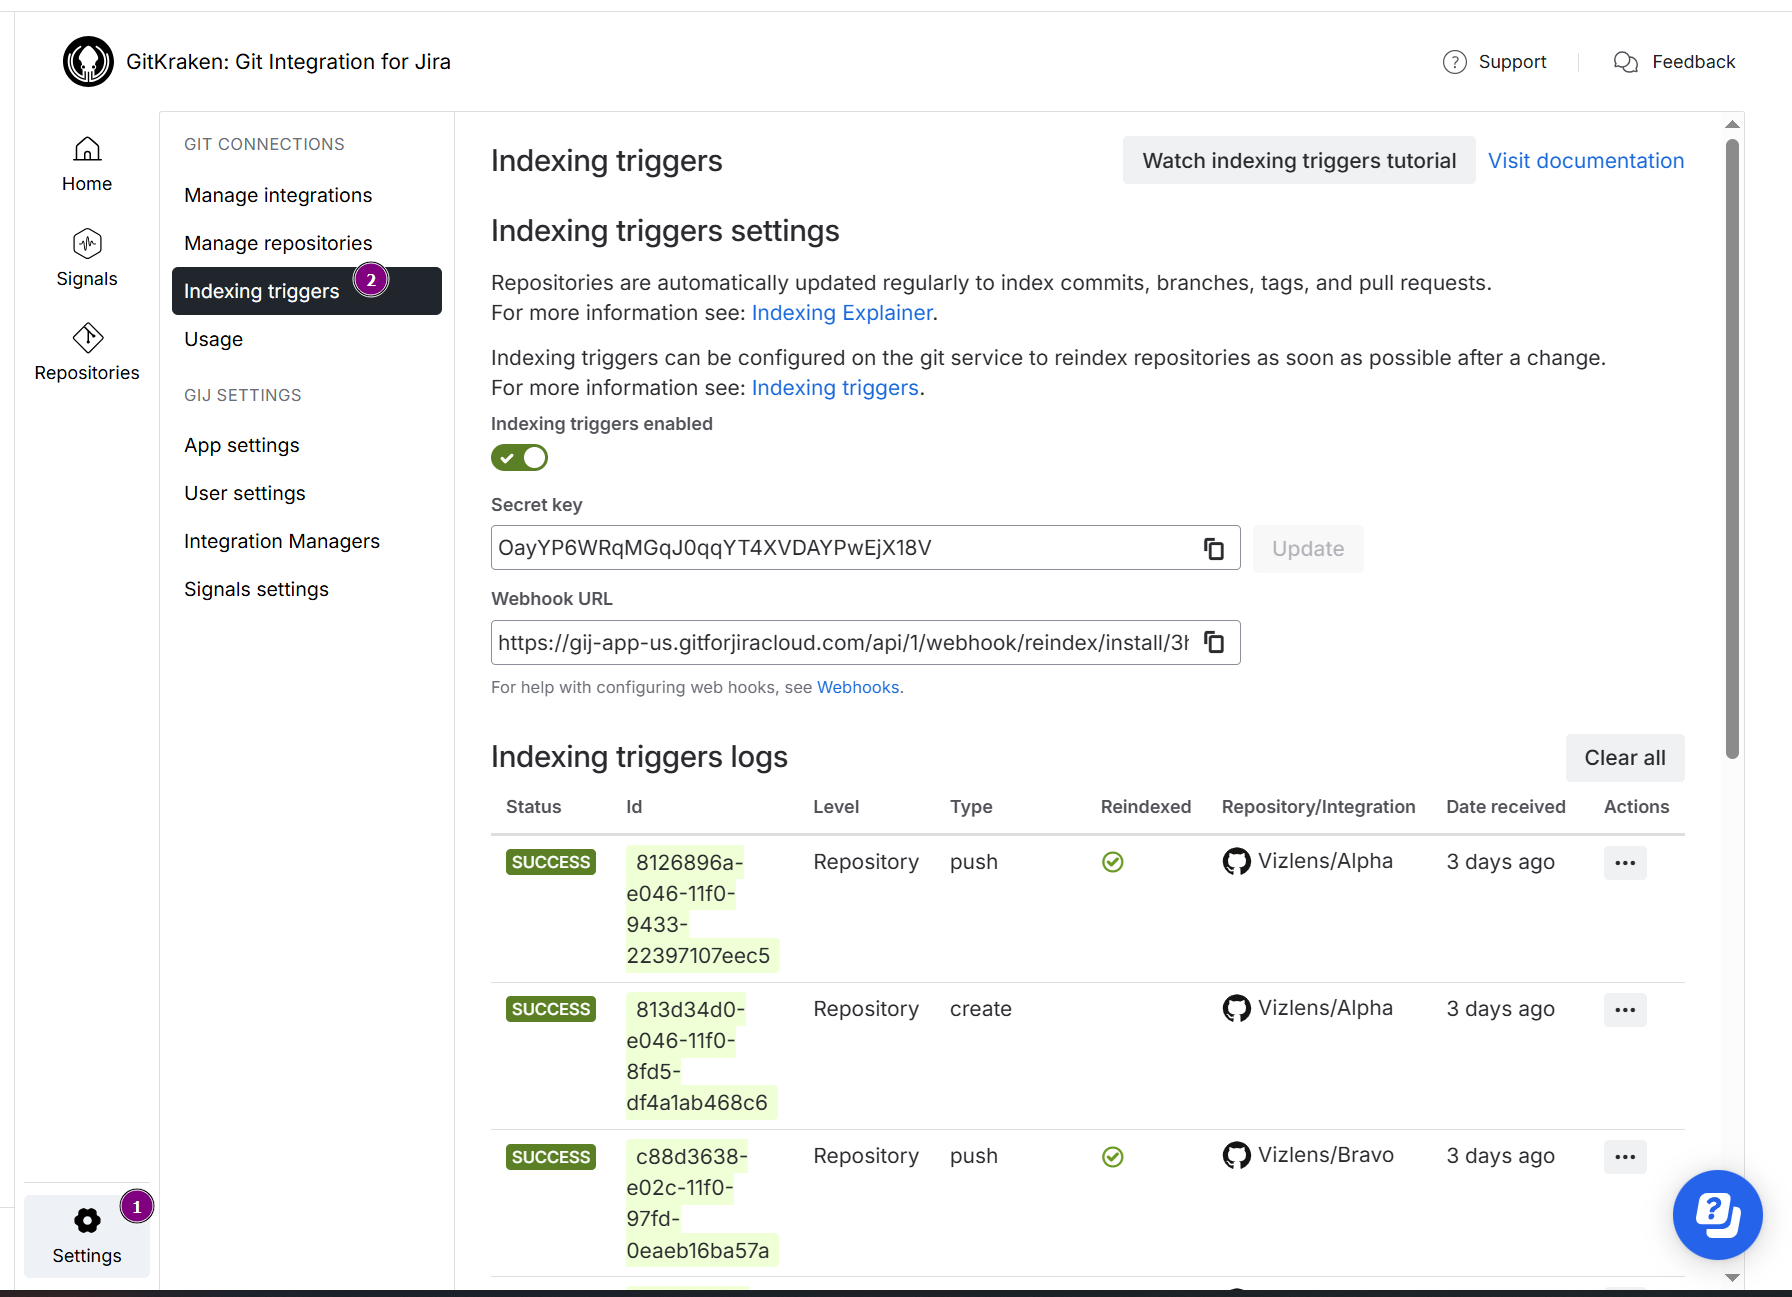Disable the Indexing triggers enabled toggle
Viewport: 1792px width, 1297px height.
point(519,458)
